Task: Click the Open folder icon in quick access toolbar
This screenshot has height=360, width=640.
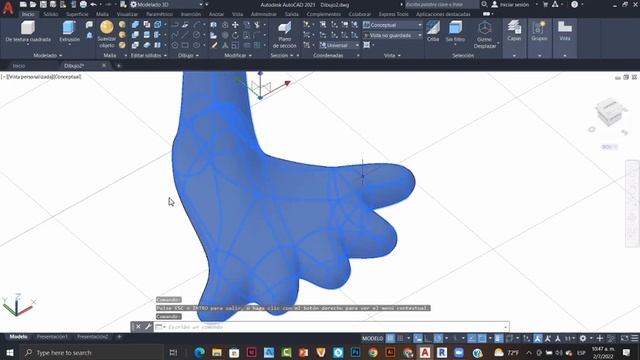Action: [x=33, y=4]
